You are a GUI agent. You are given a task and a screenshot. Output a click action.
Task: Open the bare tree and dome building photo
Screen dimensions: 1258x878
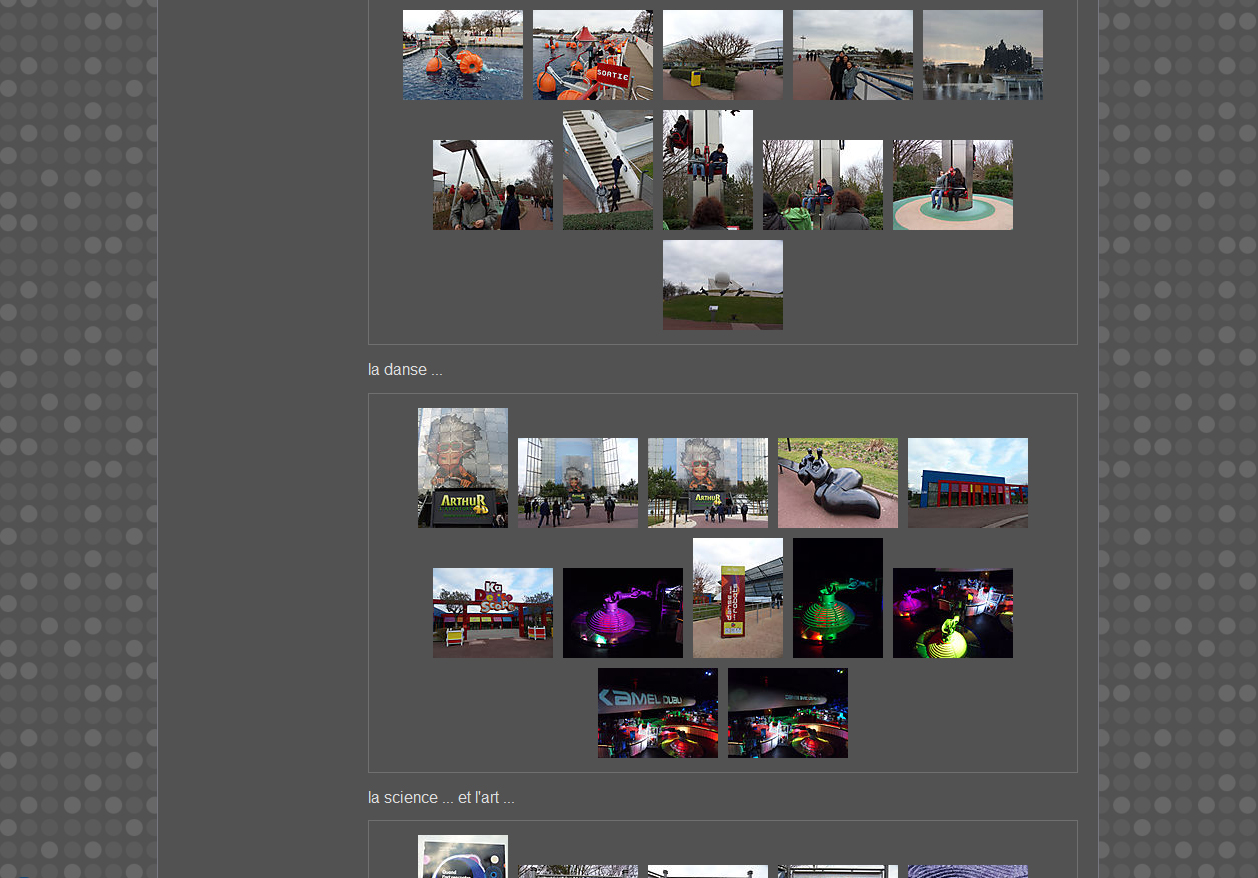point(722,55)
